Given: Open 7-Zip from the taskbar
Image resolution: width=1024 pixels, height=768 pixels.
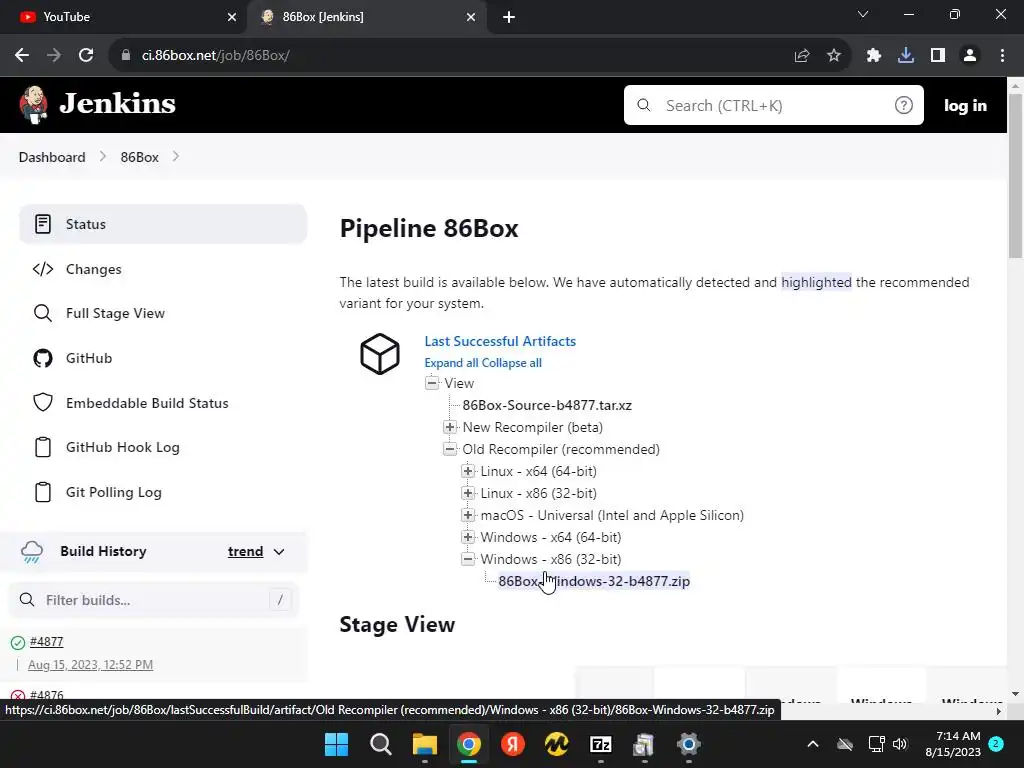Looking at the screenshot, I should 600,744.
